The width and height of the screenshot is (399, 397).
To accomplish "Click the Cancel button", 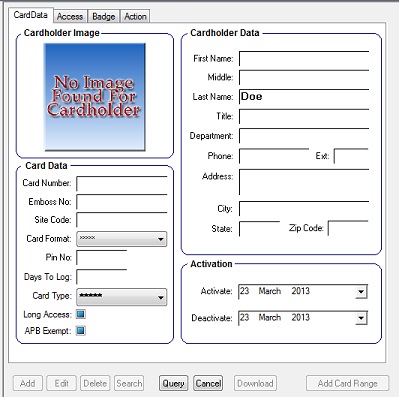I will [208, 383].
